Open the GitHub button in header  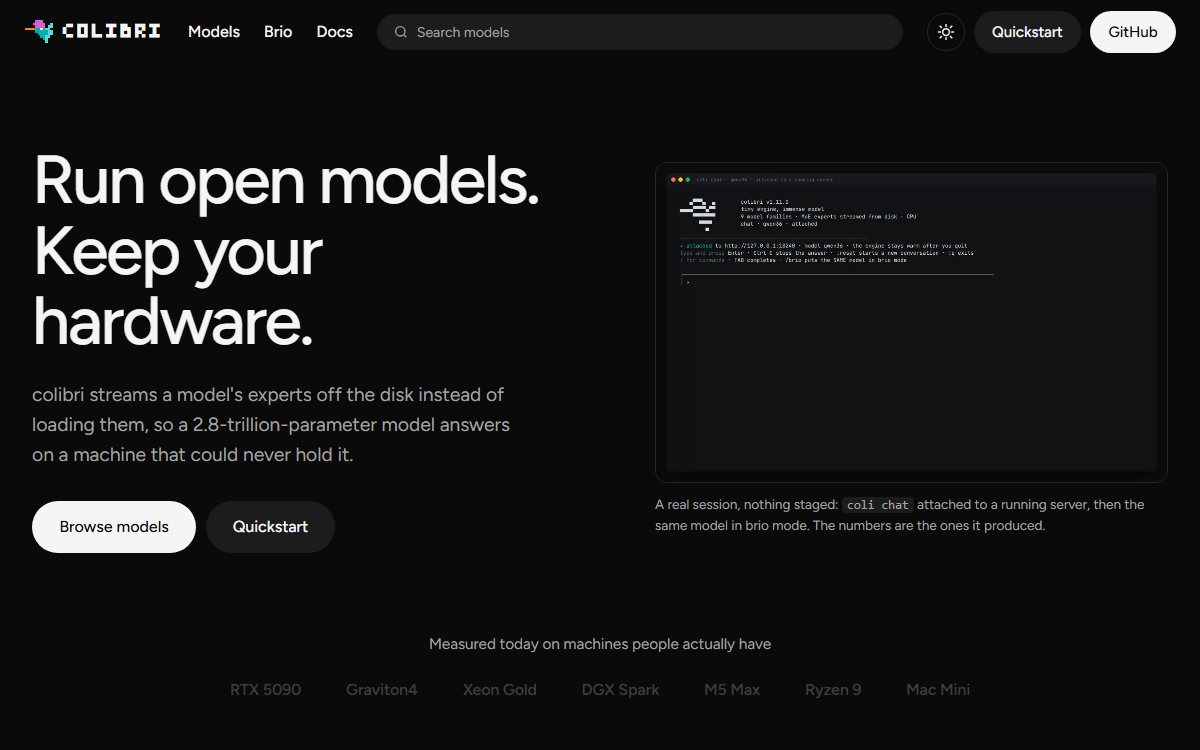pos(1133,32)
